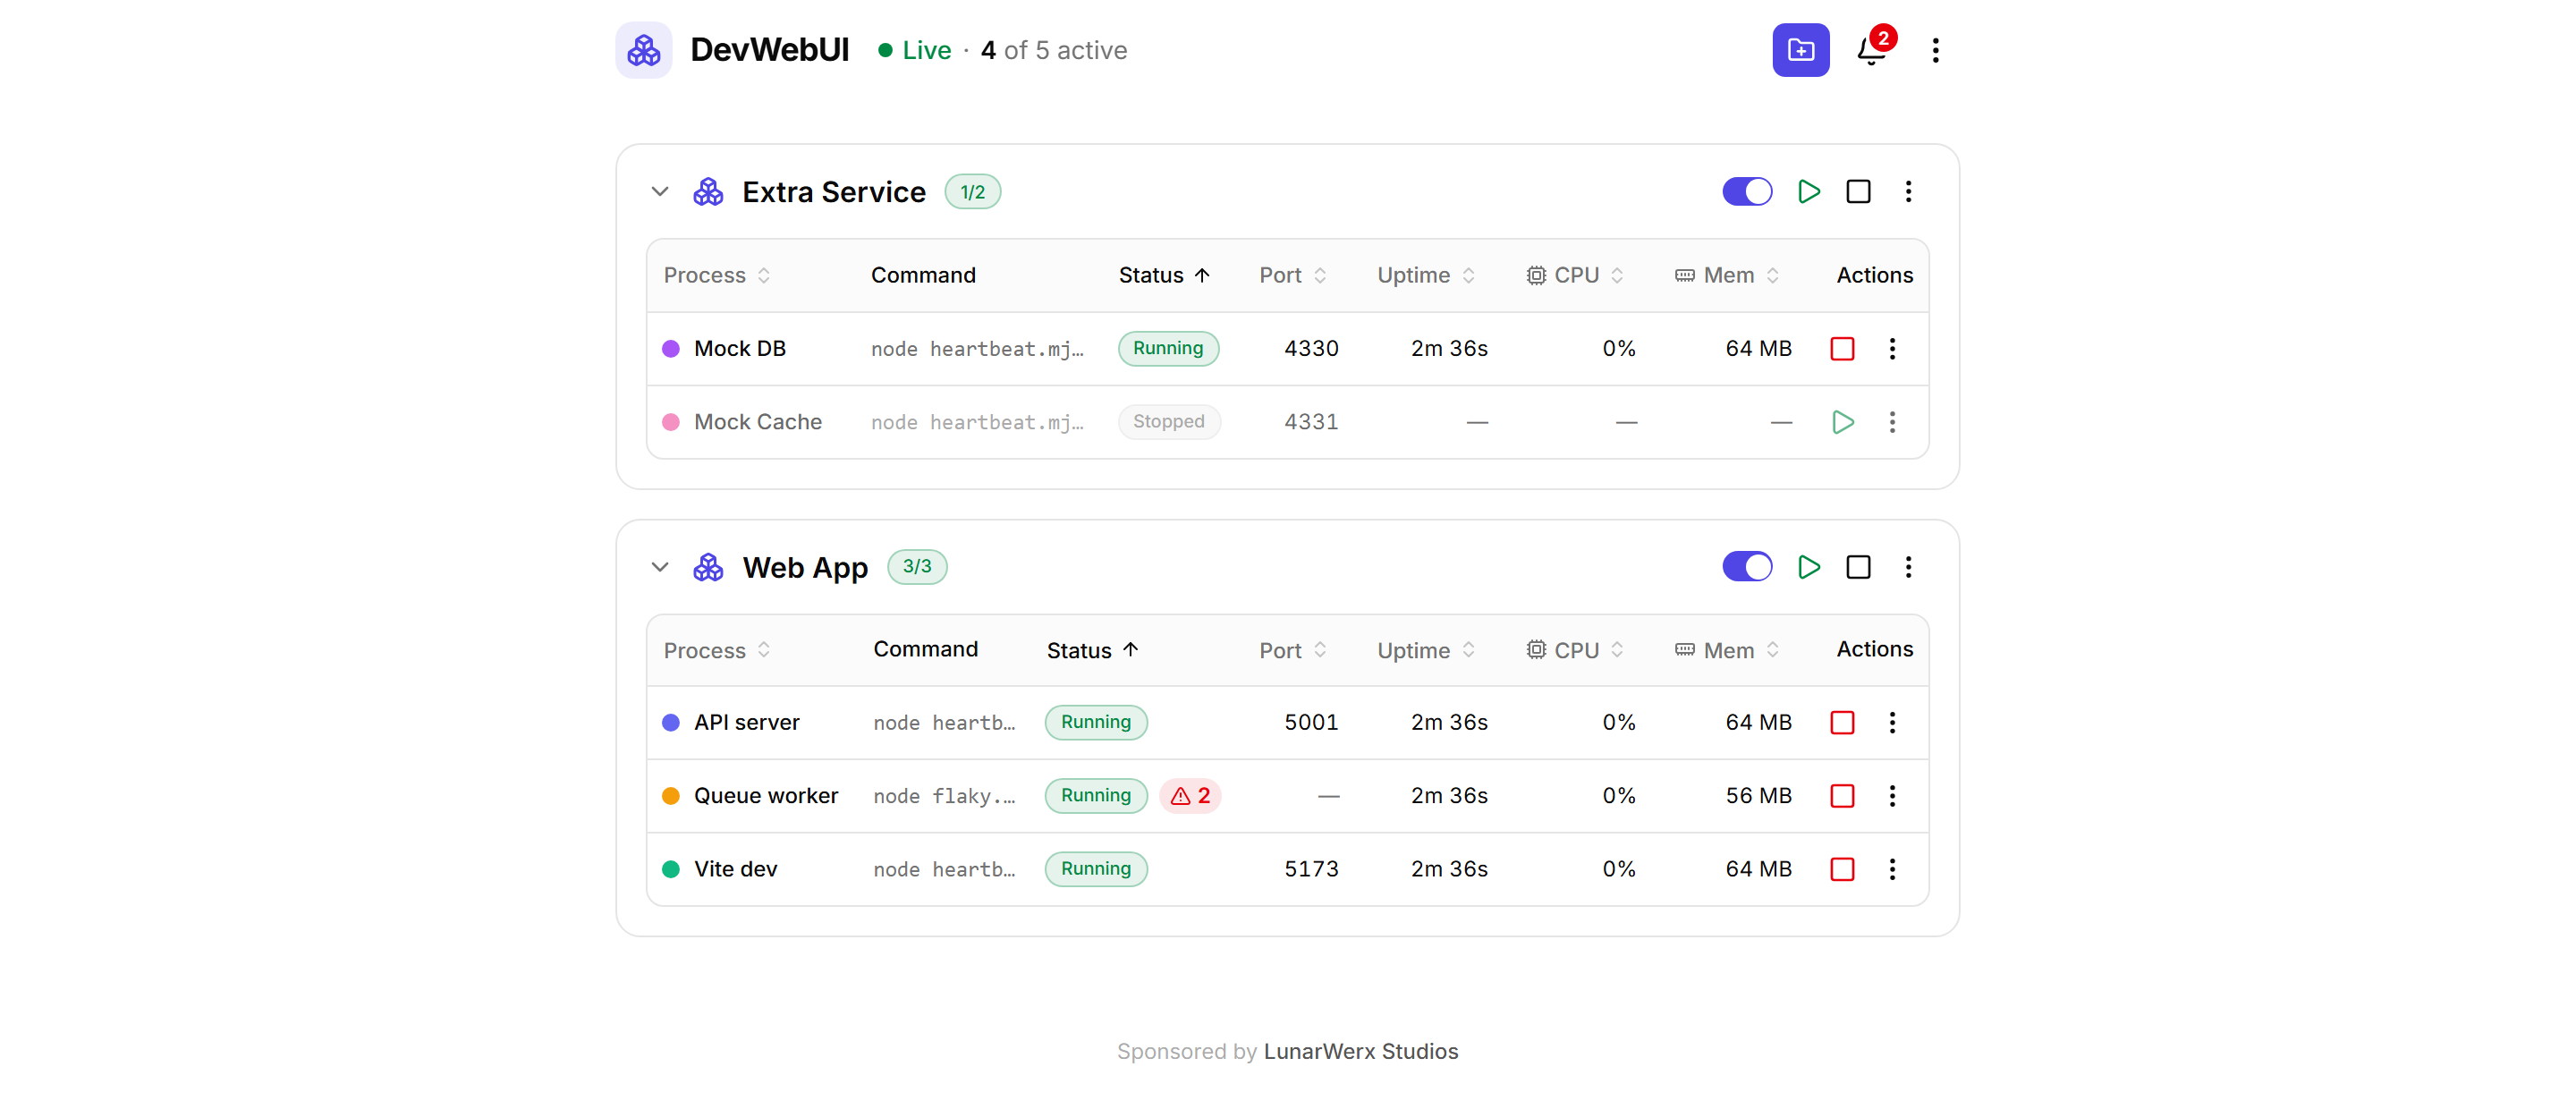
Task: Click the Live status indicator
Action: 914,50
